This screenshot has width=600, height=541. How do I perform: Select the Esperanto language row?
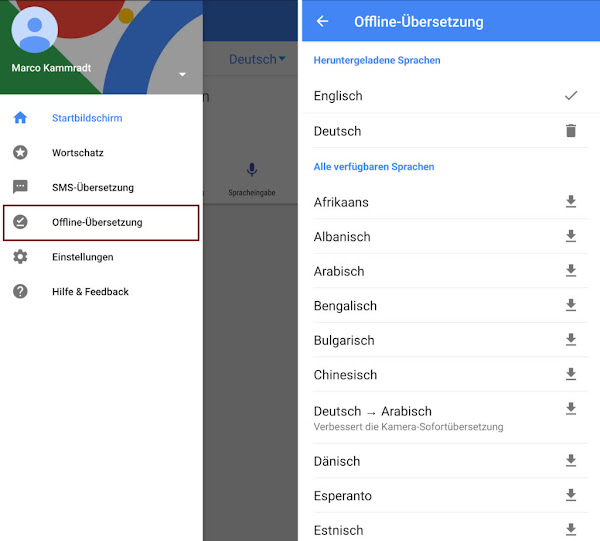click(x=451, y=495)
